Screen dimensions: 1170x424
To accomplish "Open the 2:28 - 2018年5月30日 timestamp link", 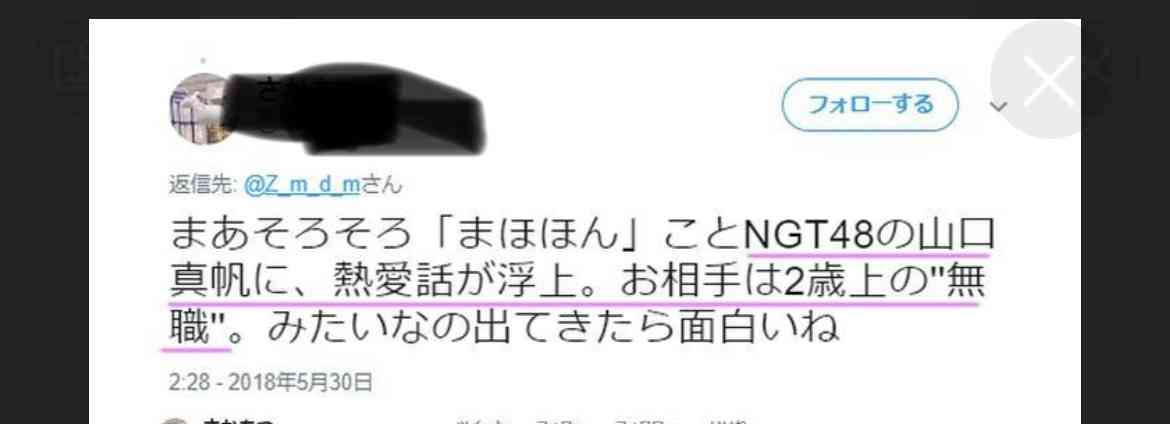I will pyautogui.click(x=270, y=383).
